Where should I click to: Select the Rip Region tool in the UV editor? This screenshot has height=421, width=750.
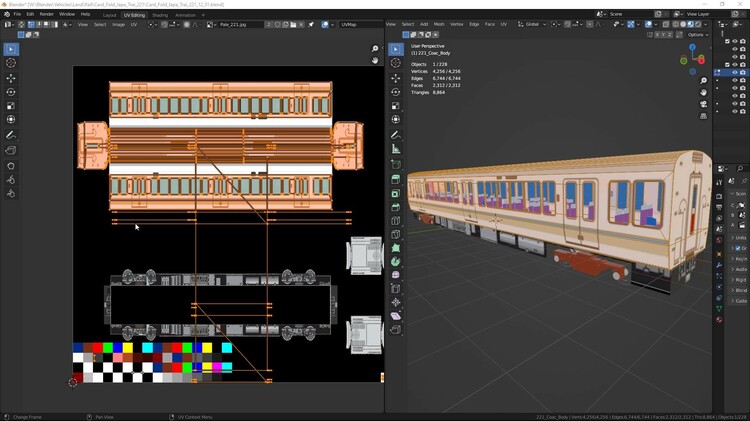click(x=11, y=151)
